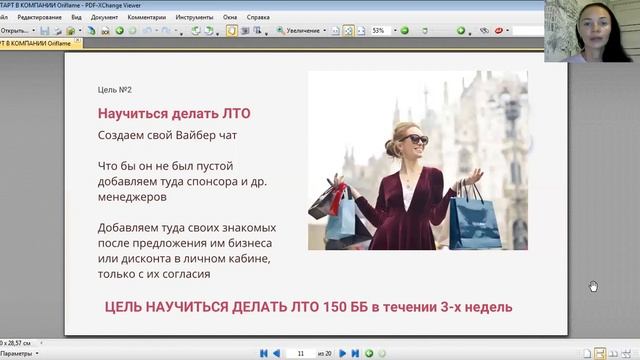Select the Hand tool icon

tap(231, 31)
